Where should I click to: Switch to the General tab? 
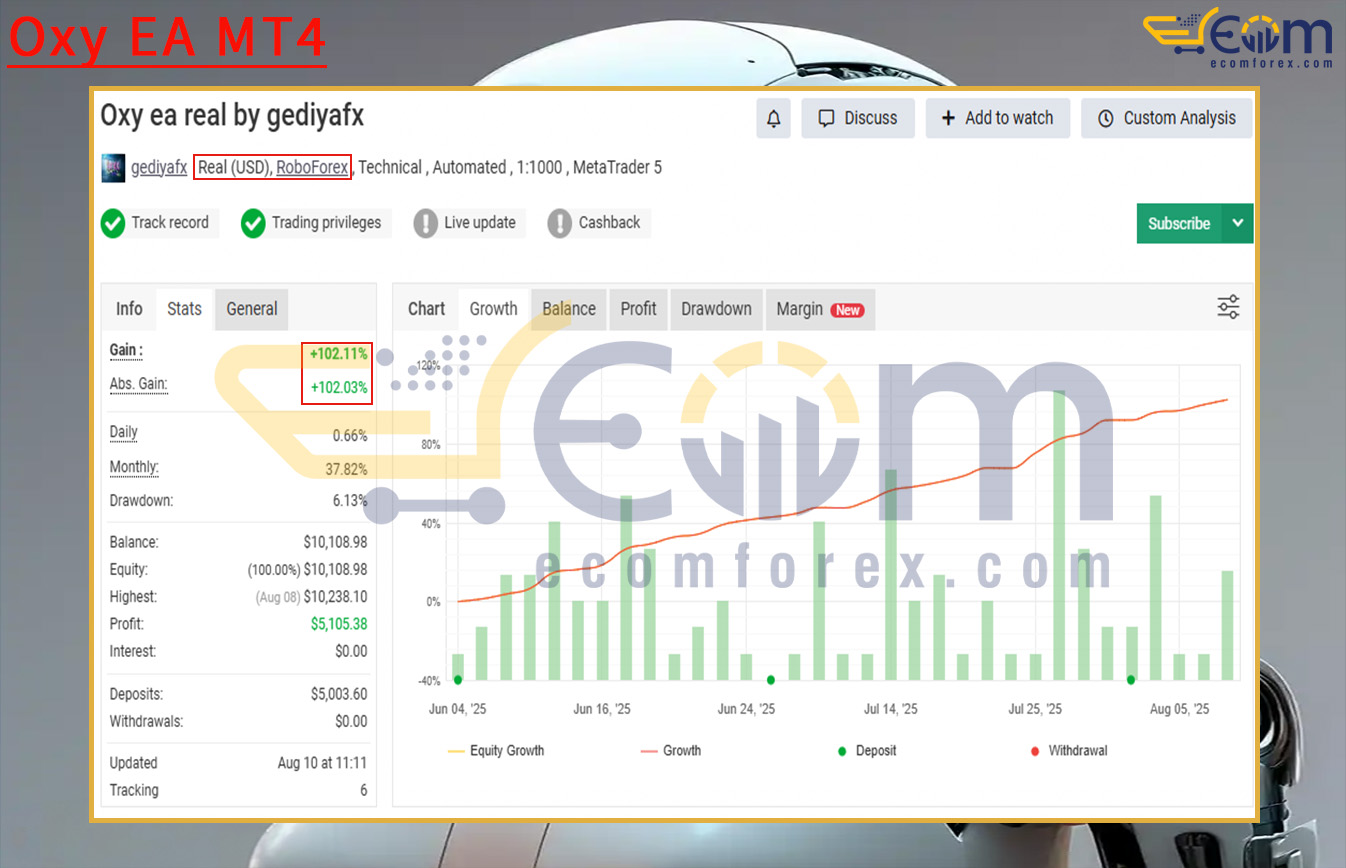coord(252,309)
